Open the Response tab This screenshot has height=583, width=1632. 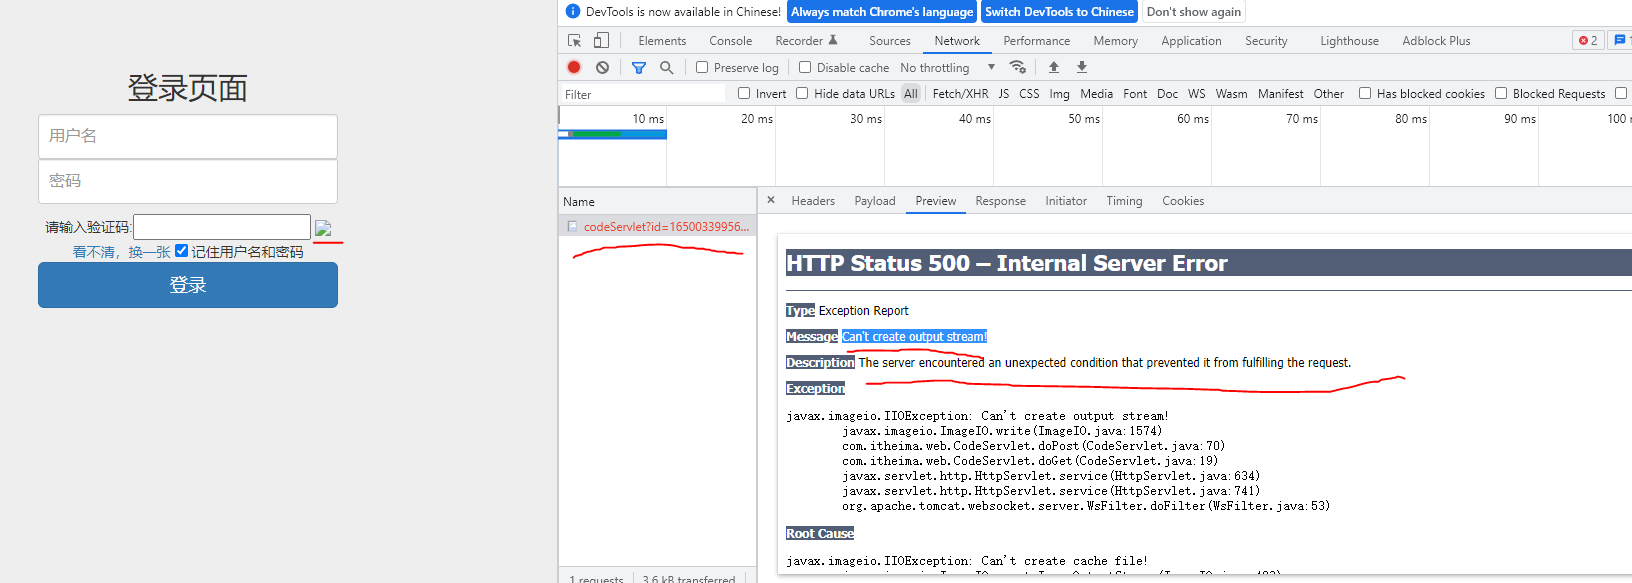pyautogui.click(x=1000, y=201)
